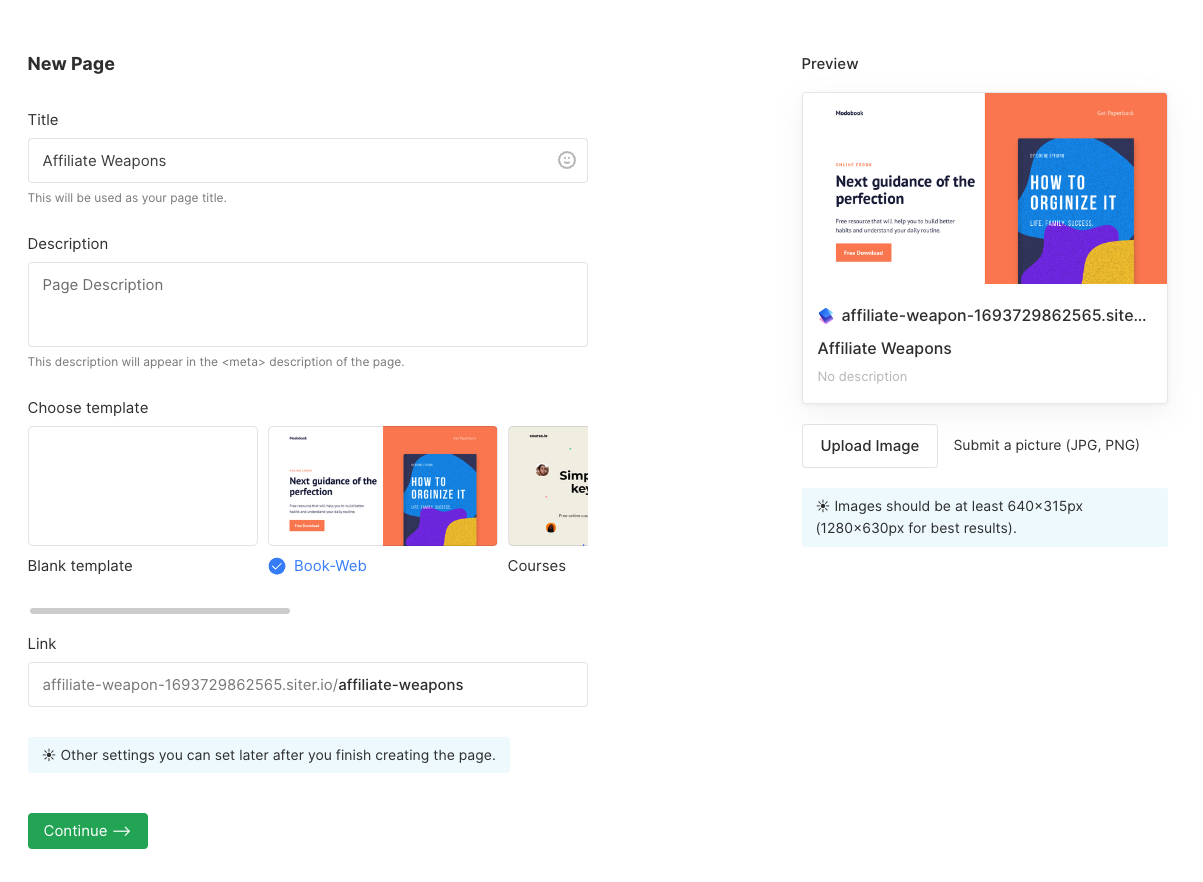This screenshot has width=1203, height=882.
Task: Click the template list horizontal scrollbar
Action: (160, 610)
